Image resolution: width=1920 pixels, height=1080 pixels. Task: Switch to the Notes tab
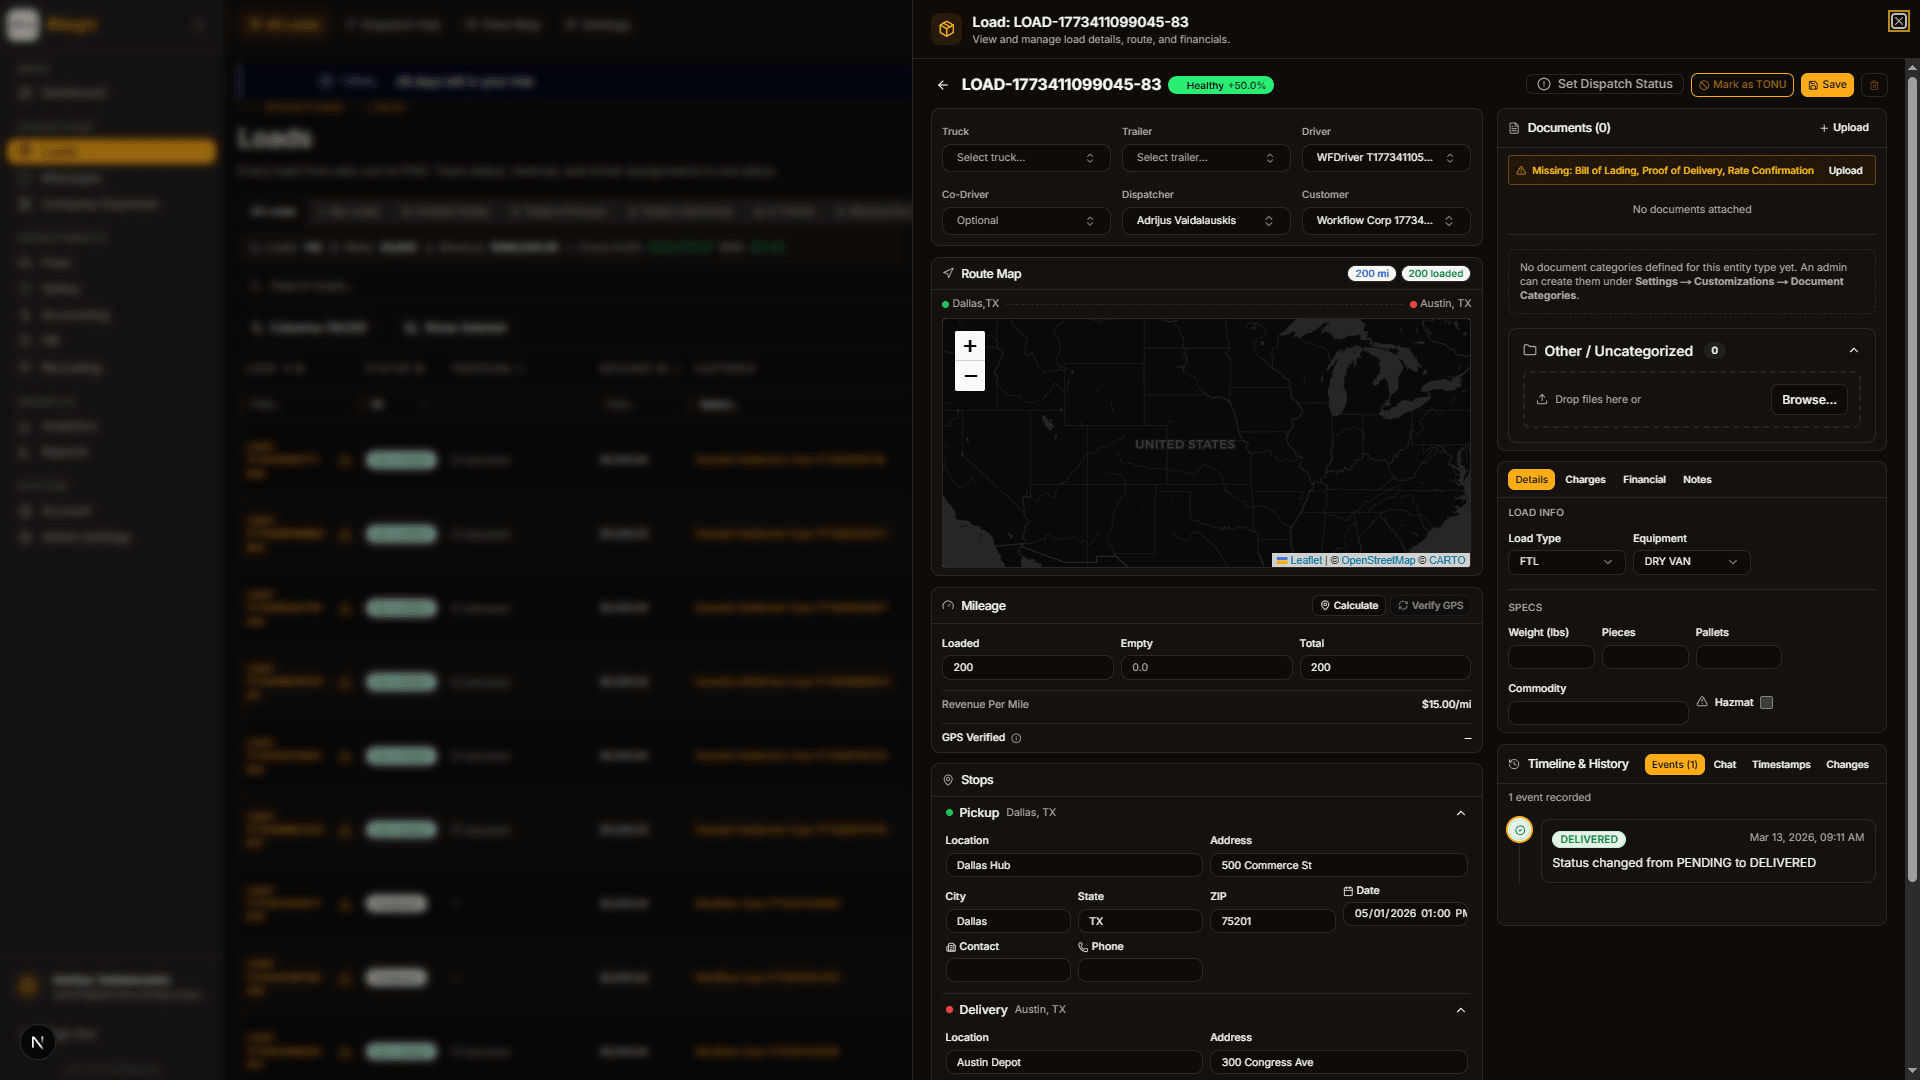click(1697, 480)
